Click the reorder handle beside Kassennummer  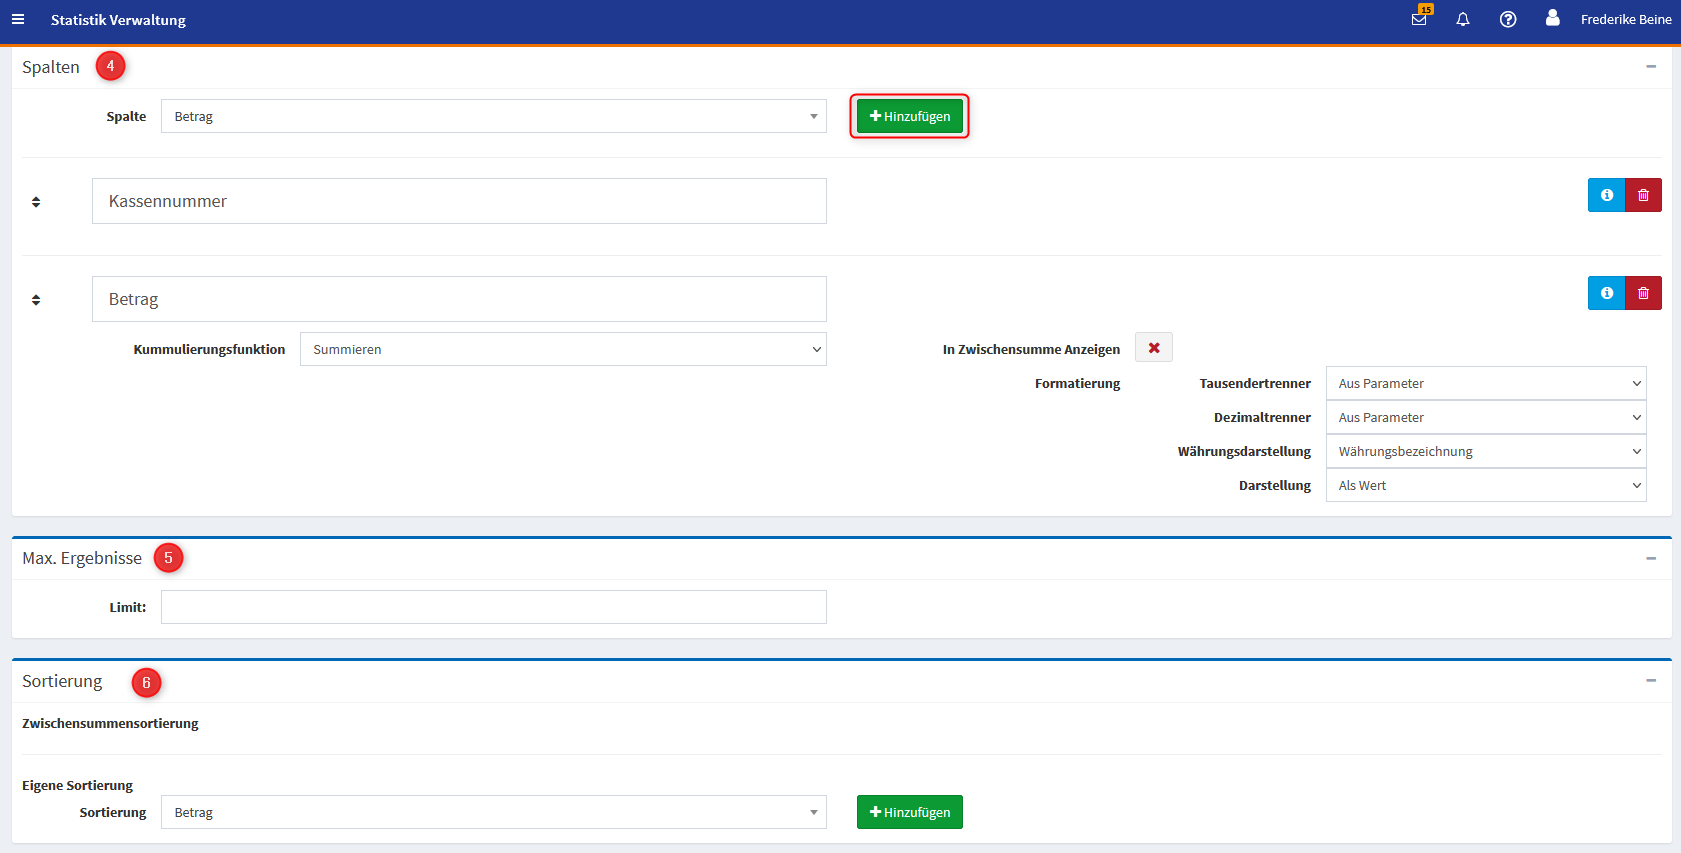tap(36, 202)
